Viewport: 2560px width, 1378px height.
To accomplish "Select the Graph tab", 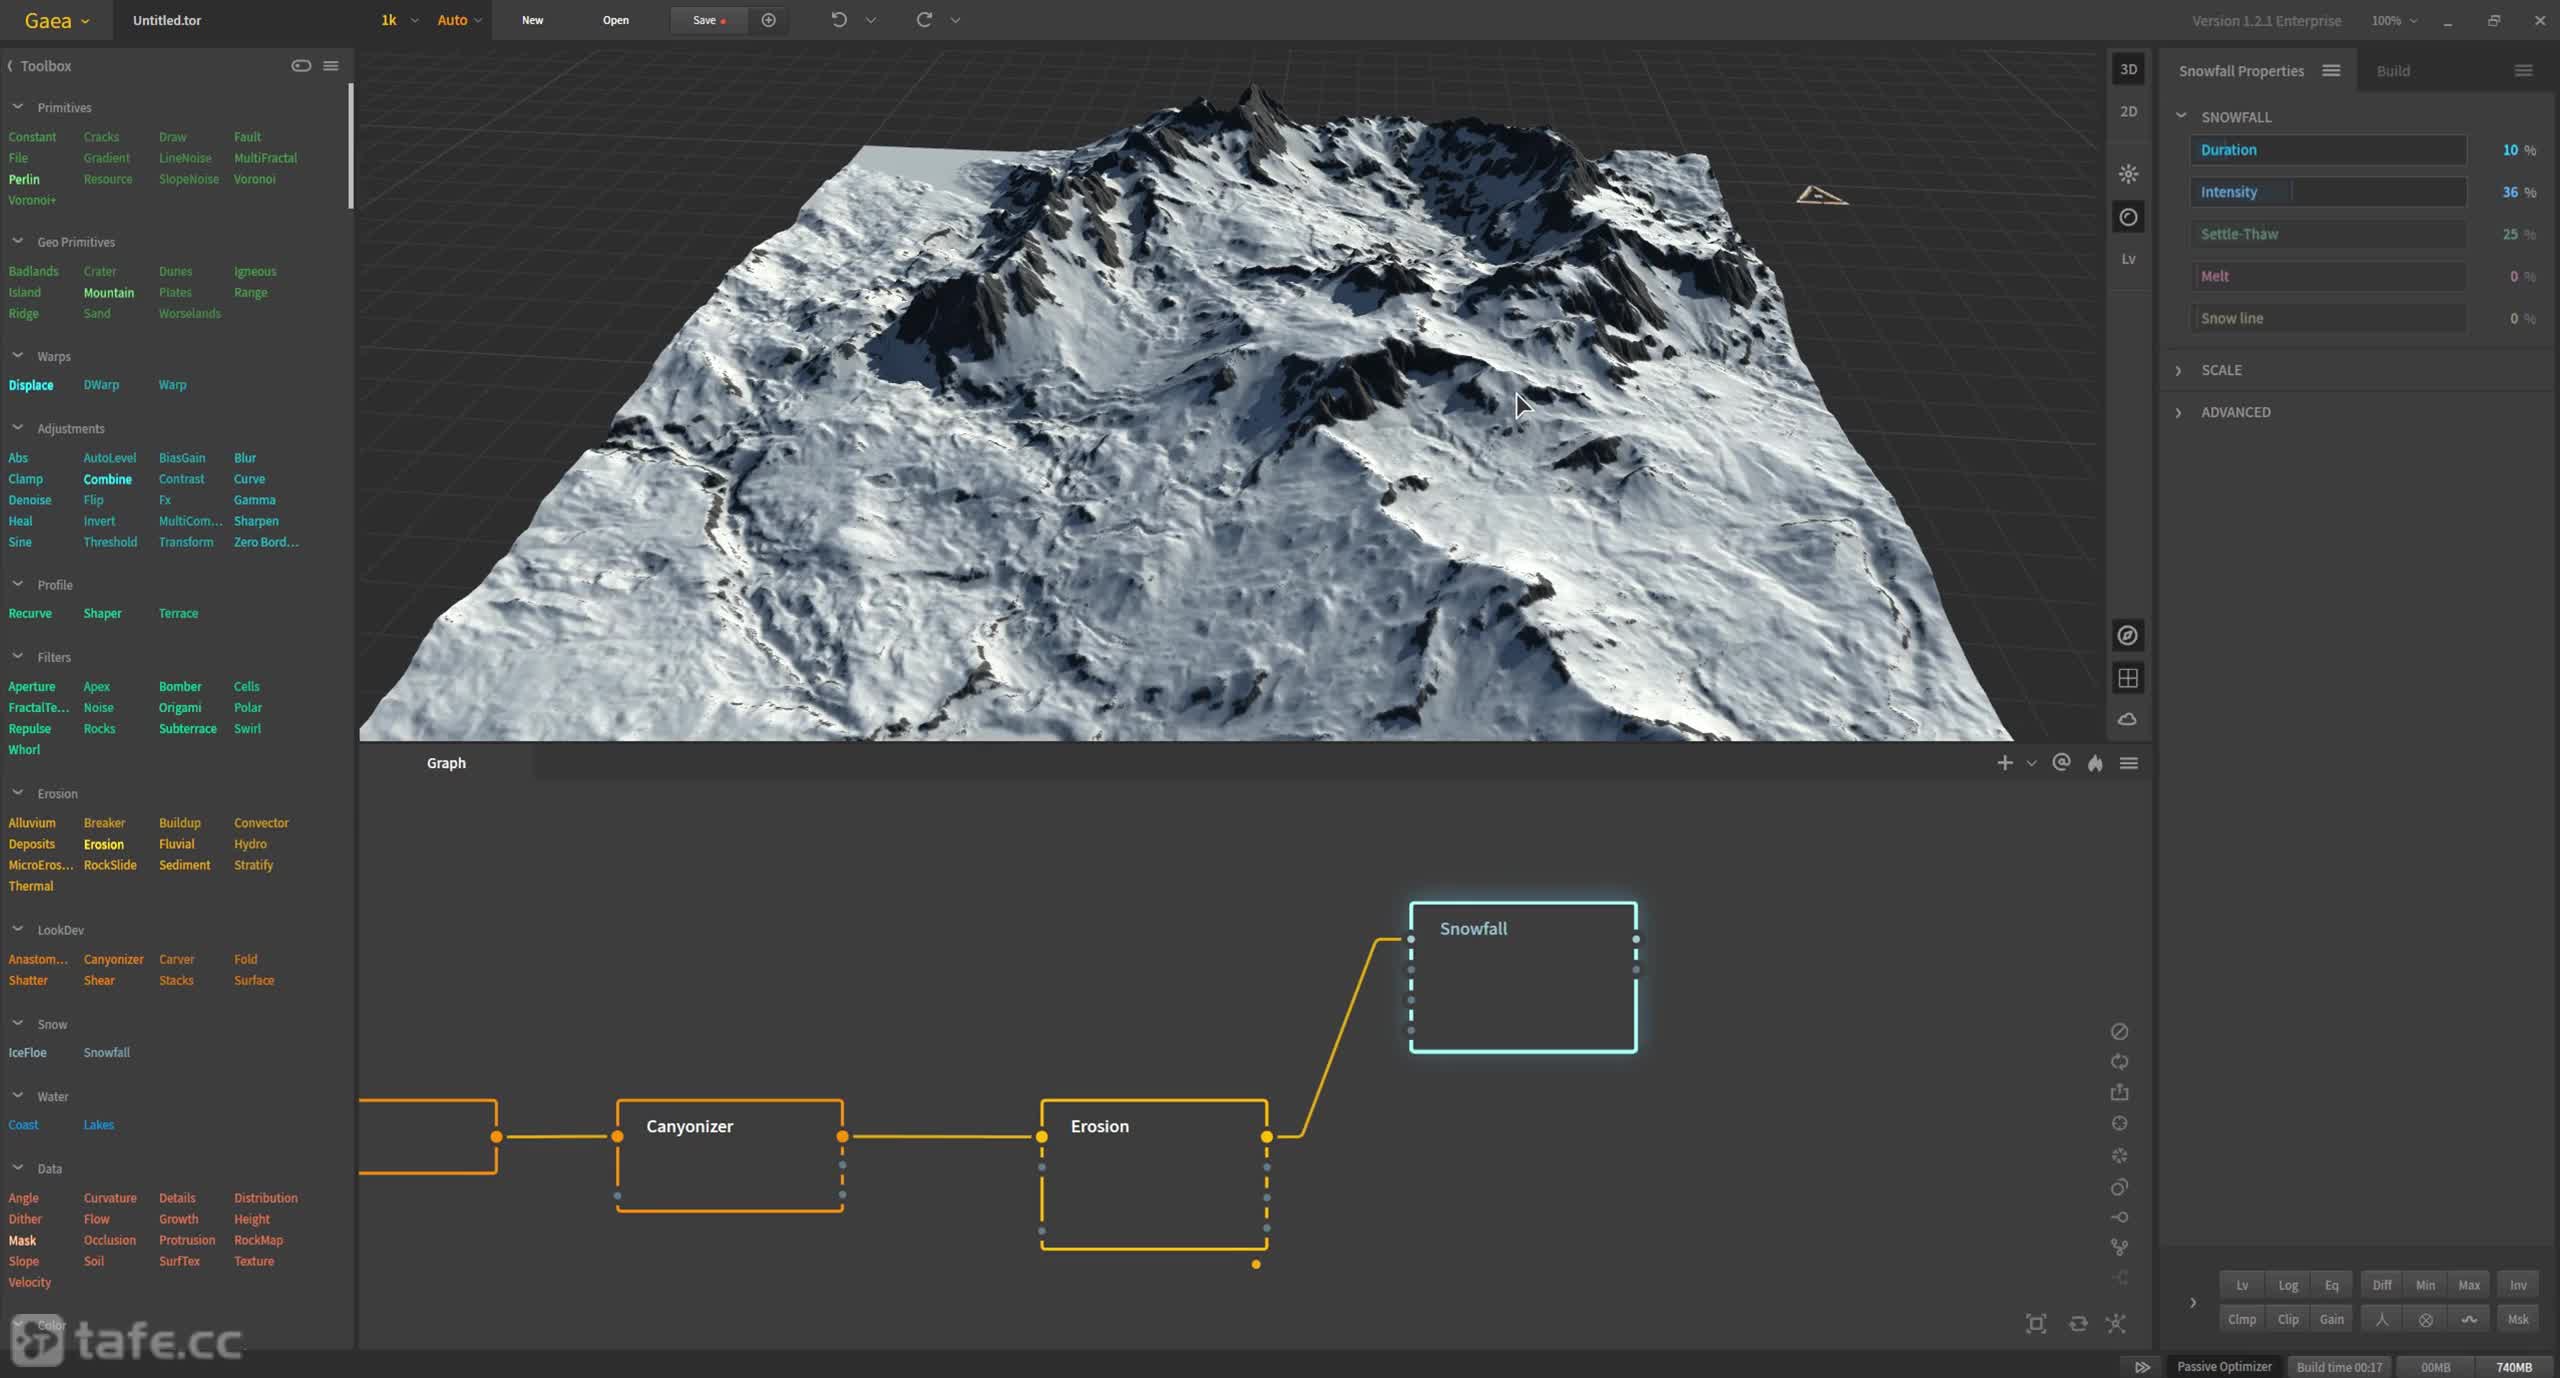I will tap(446, 763).
